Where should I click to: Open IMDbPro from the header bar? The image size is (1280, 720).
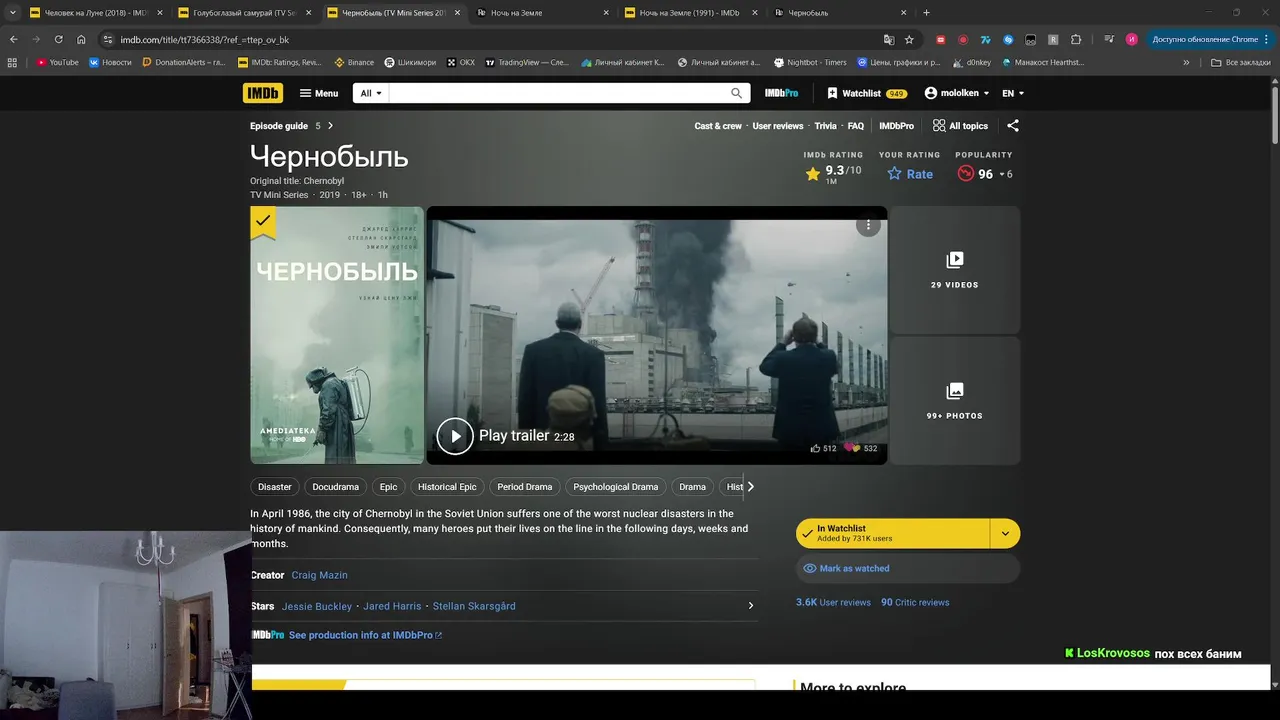coord(781,93)
